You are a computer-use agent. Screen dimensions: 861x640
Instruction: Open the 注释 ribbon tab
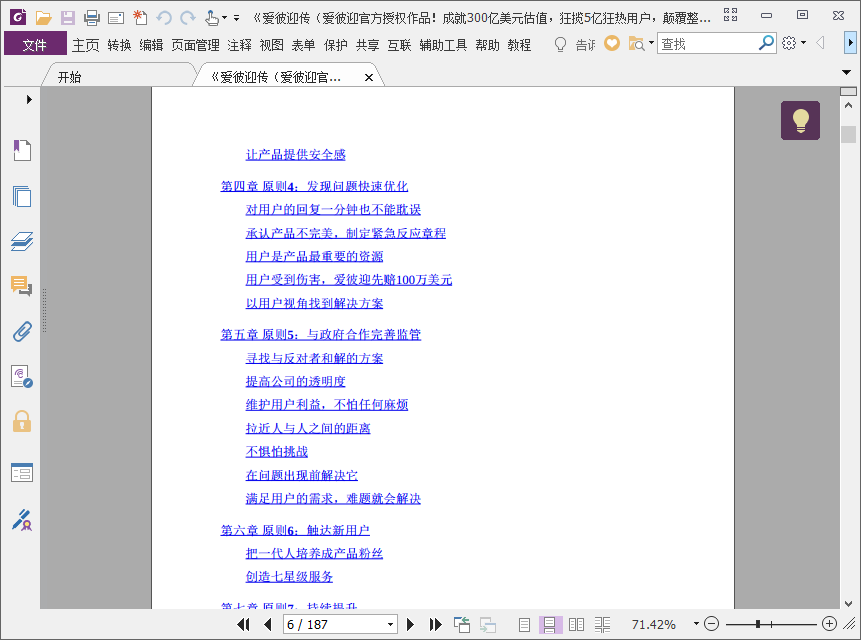pyautogui.click(x=239, y=44)
